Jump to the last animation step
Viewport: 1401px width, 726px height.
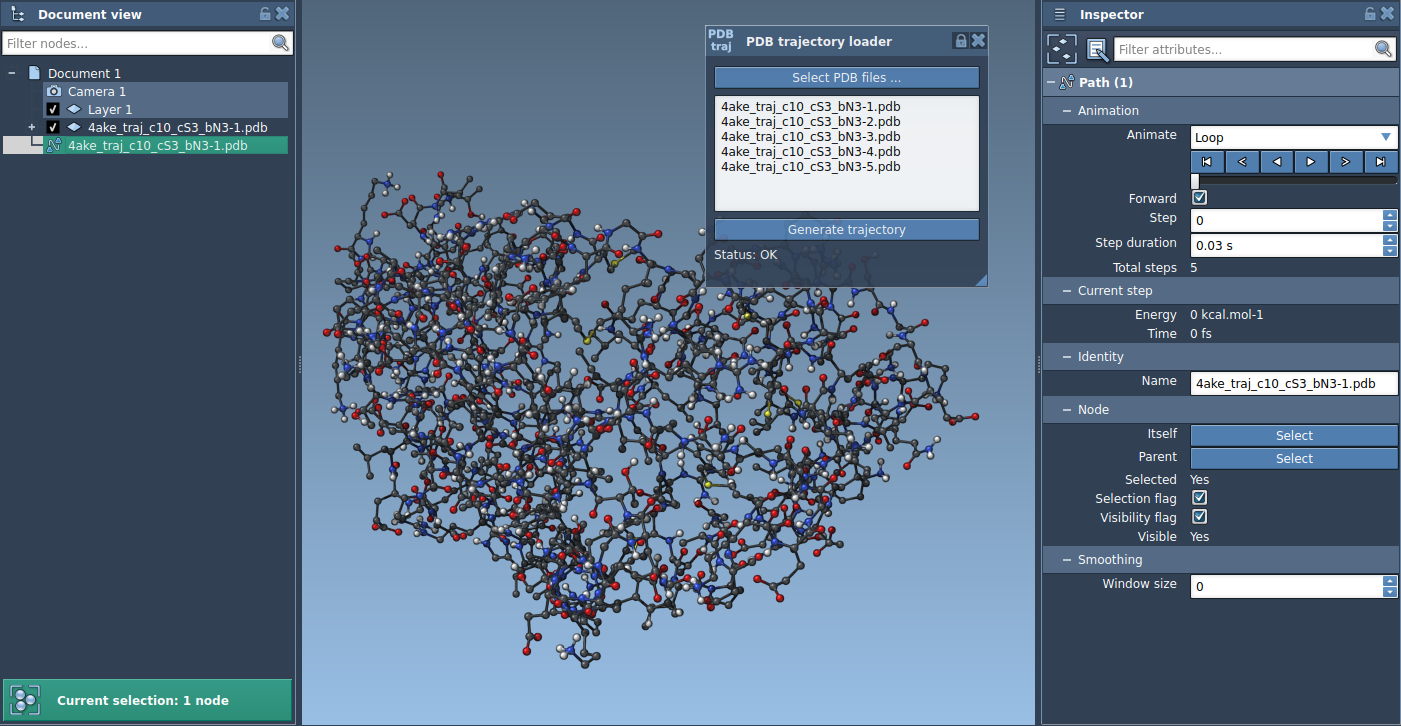coord(1381,161)
